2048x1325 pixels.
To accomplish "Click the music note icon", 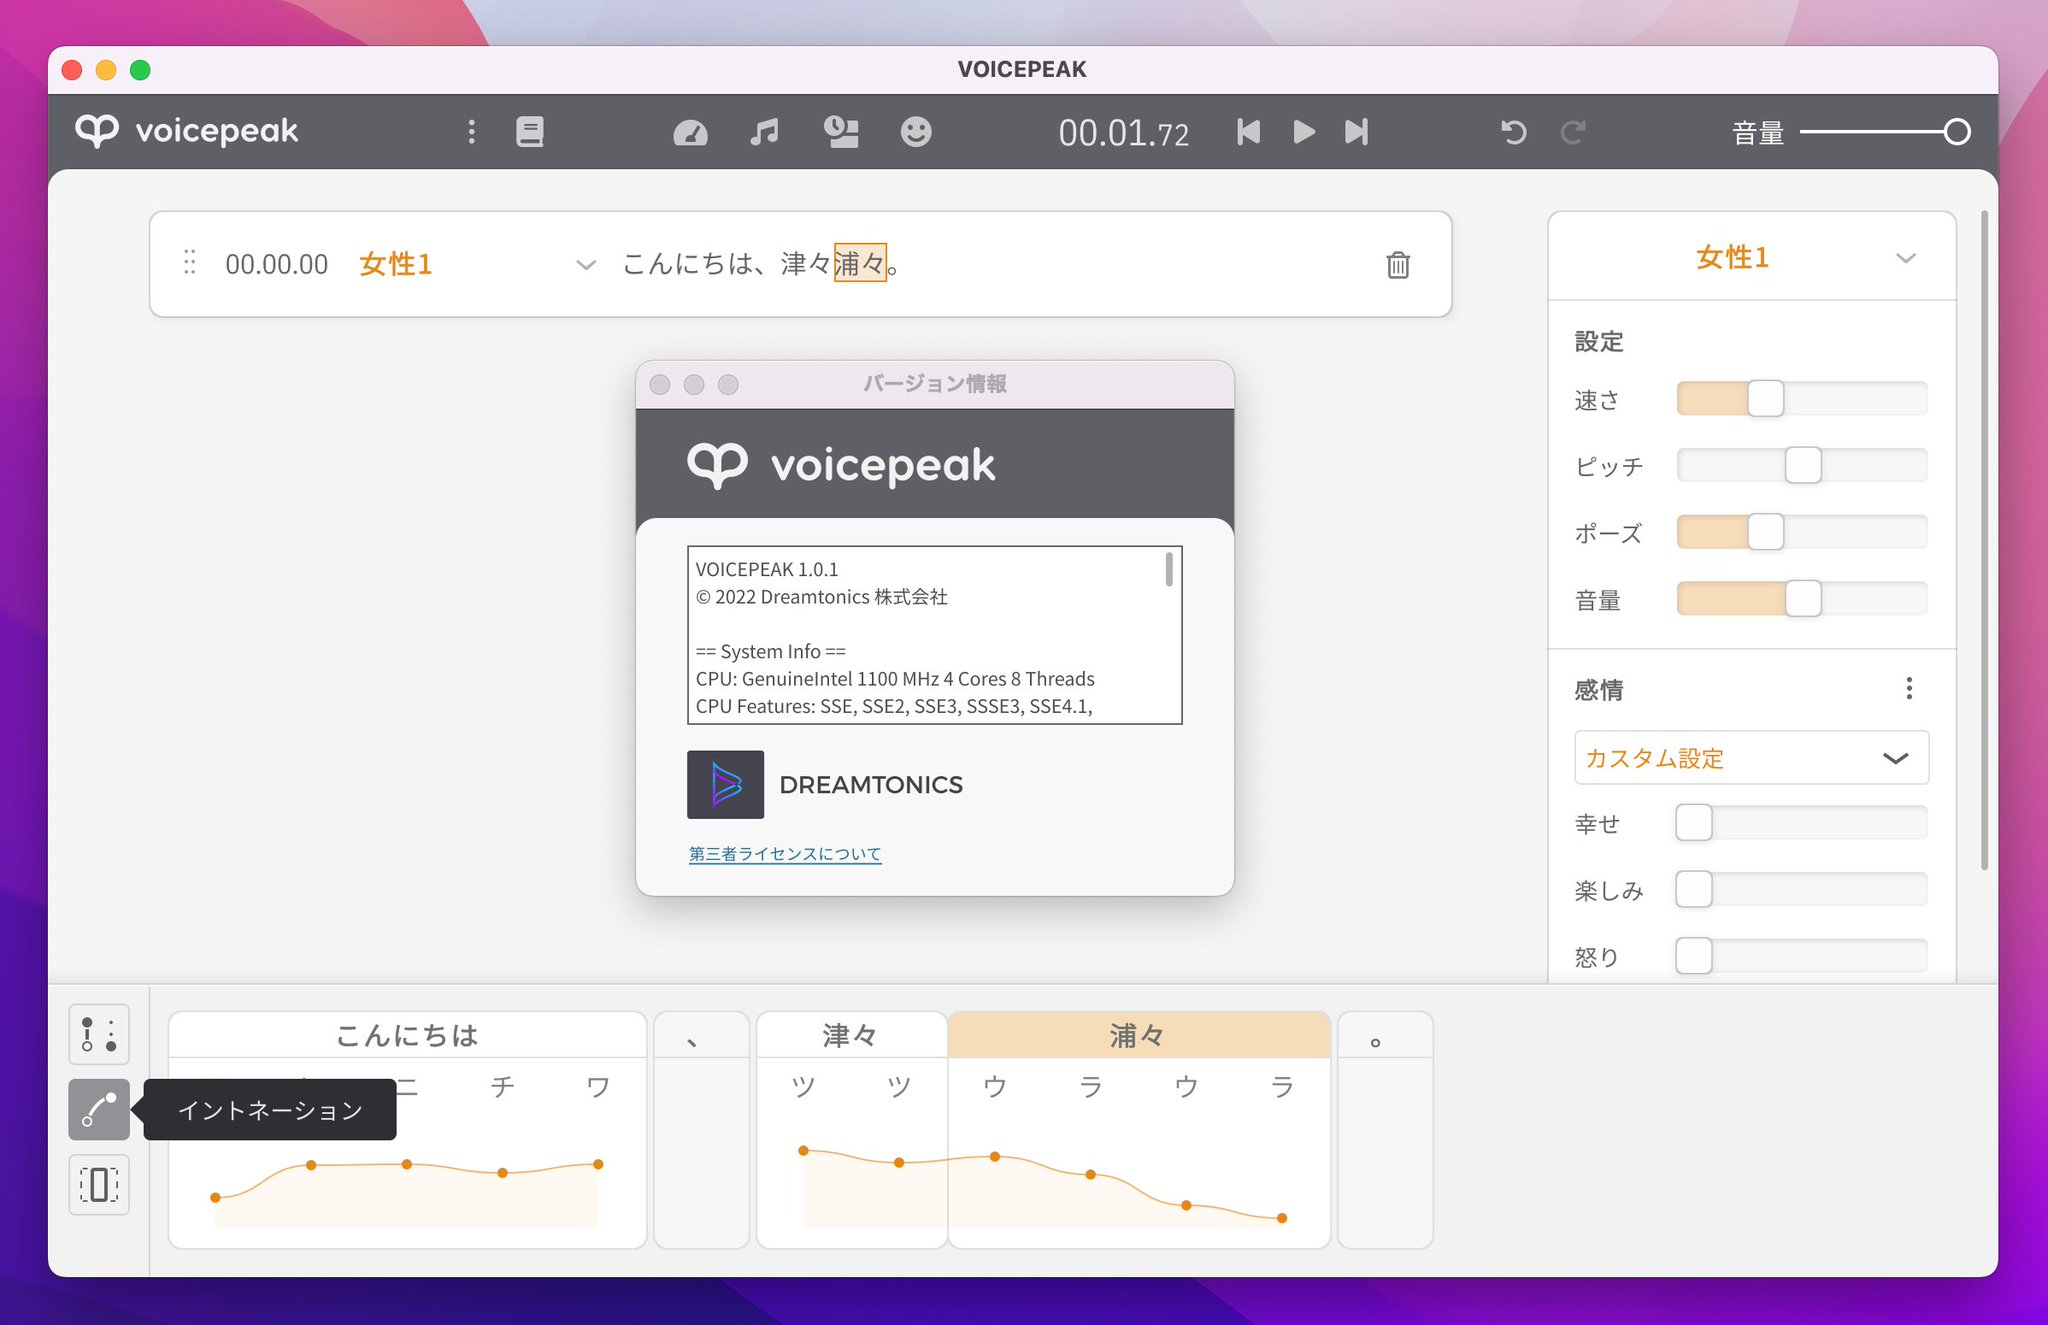I will pos(765,132).
